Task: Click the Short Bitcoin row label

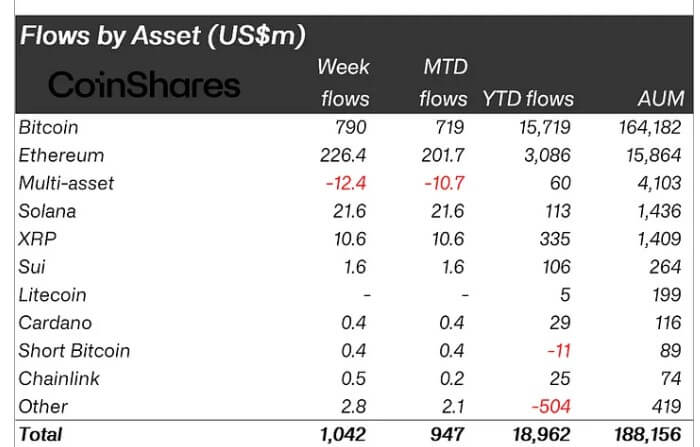Action: click(x=74, y=351)
